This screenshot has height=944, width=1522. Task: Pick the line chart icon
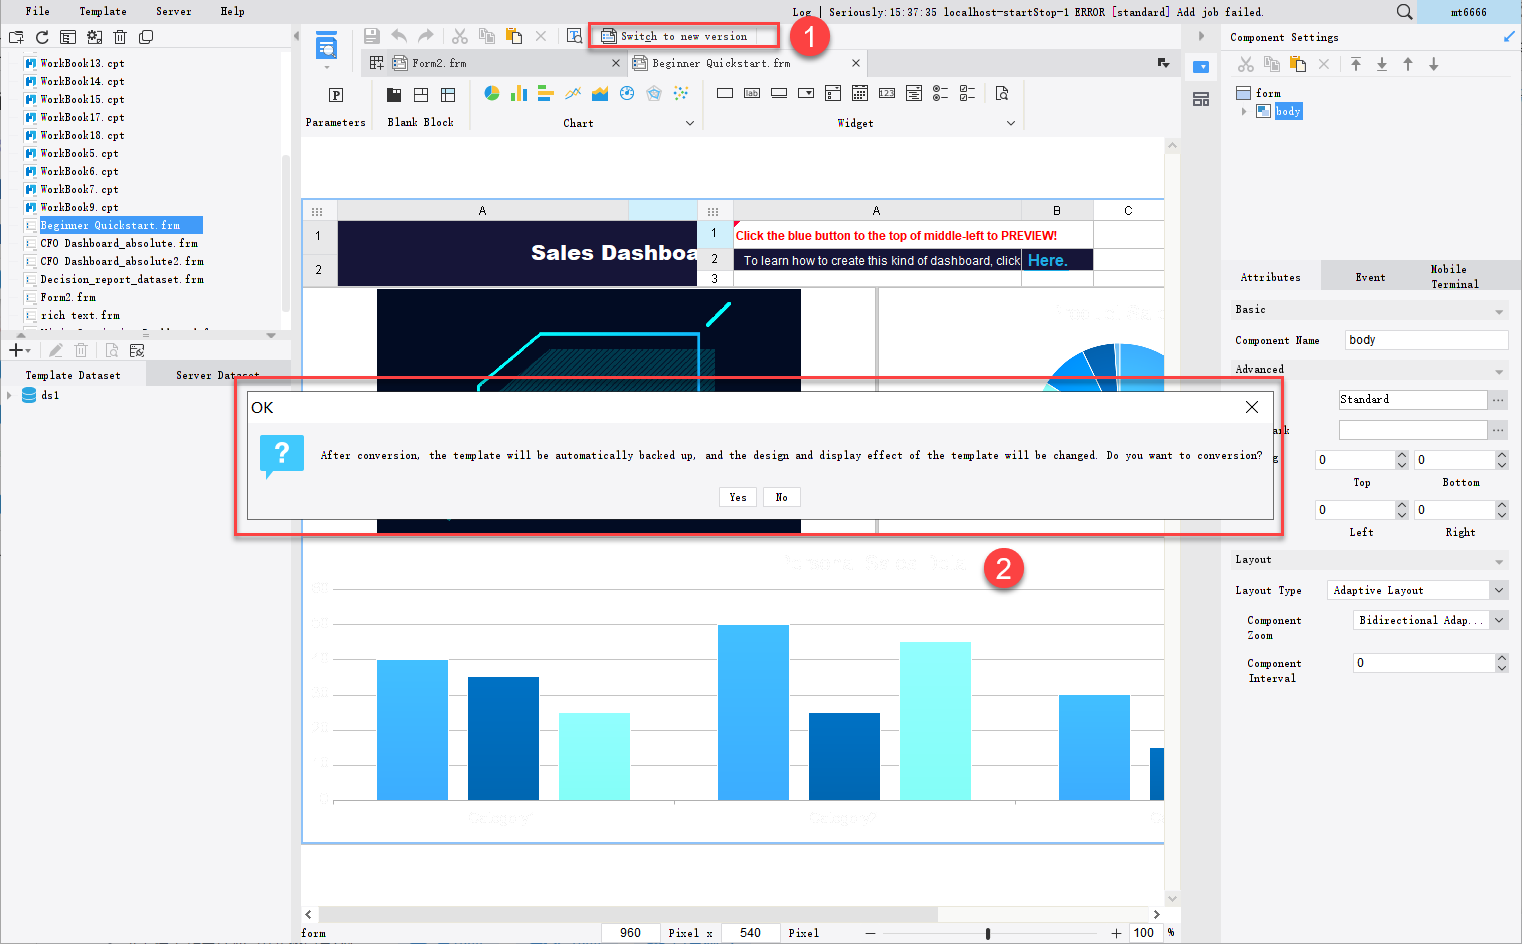[573, 93]
